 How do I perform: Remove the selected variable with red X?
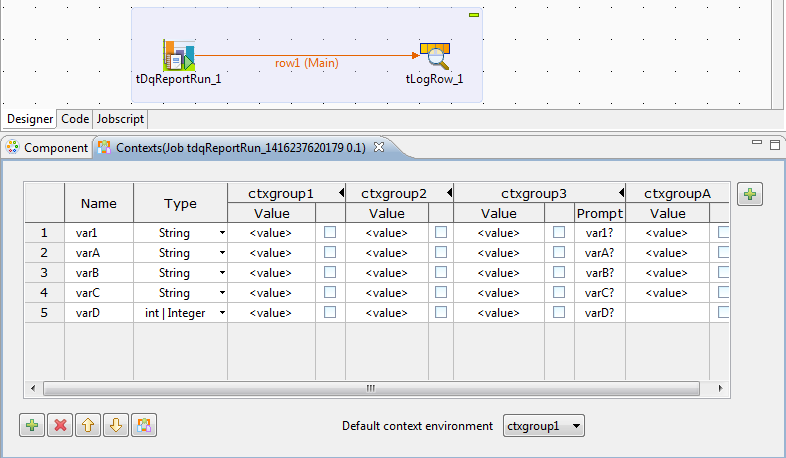point(60,425)
